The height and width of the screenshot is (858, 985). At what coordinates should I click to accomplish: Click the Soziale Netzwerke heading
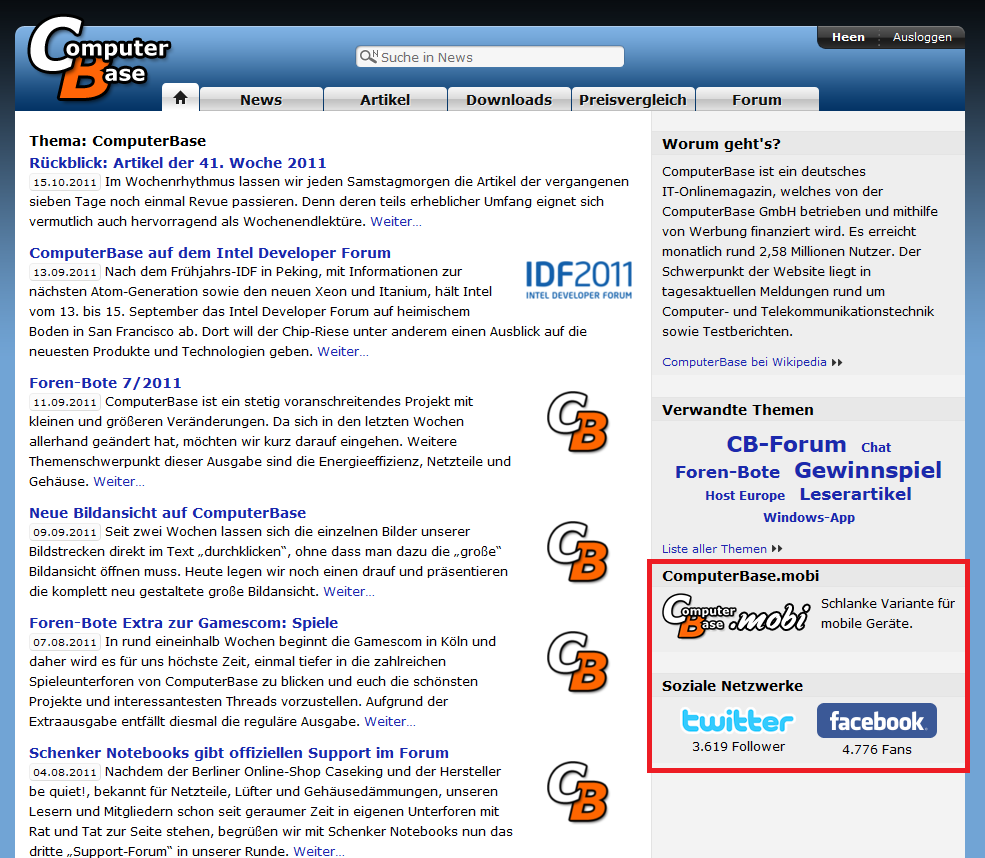point(732,686)
